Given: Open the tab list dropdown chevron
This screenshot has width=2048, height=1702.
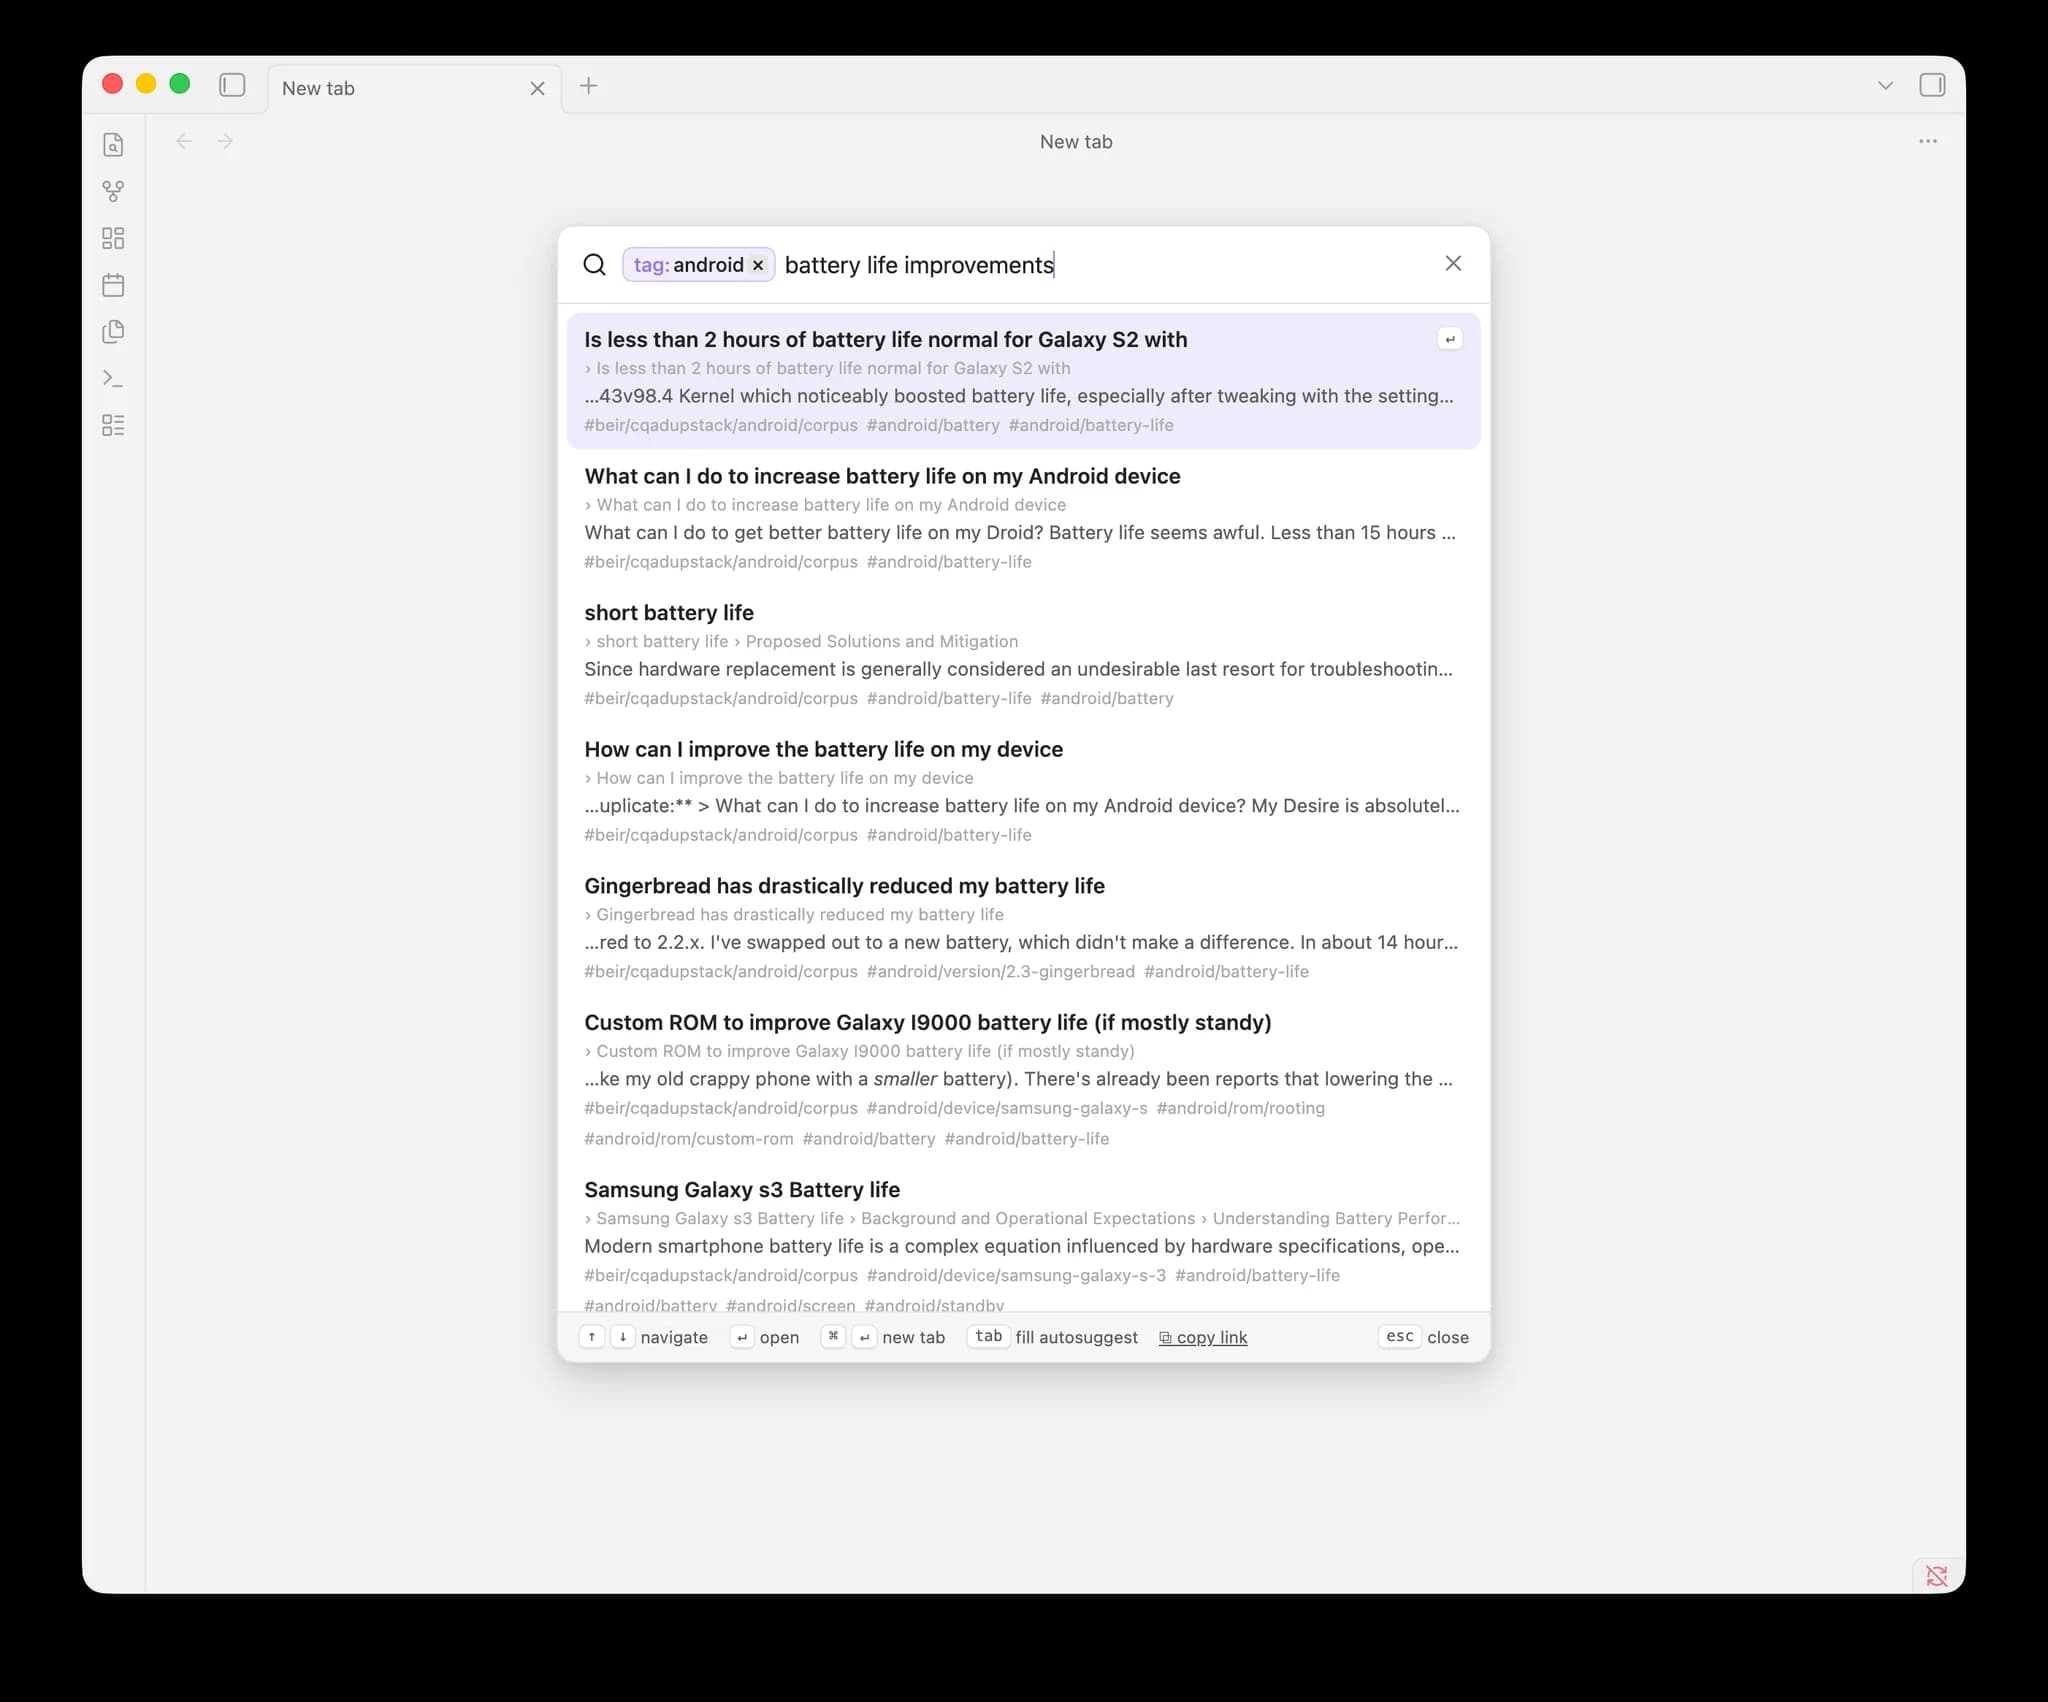Looking at the screenshot, I should [x=1885, y=85].
